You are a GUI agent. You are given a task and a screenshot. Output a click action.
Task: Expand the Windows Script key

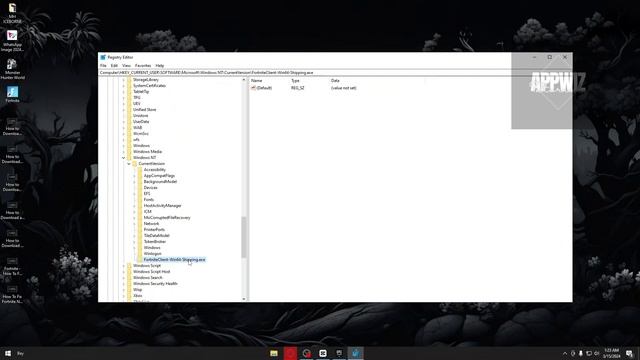tap(124, 266)
